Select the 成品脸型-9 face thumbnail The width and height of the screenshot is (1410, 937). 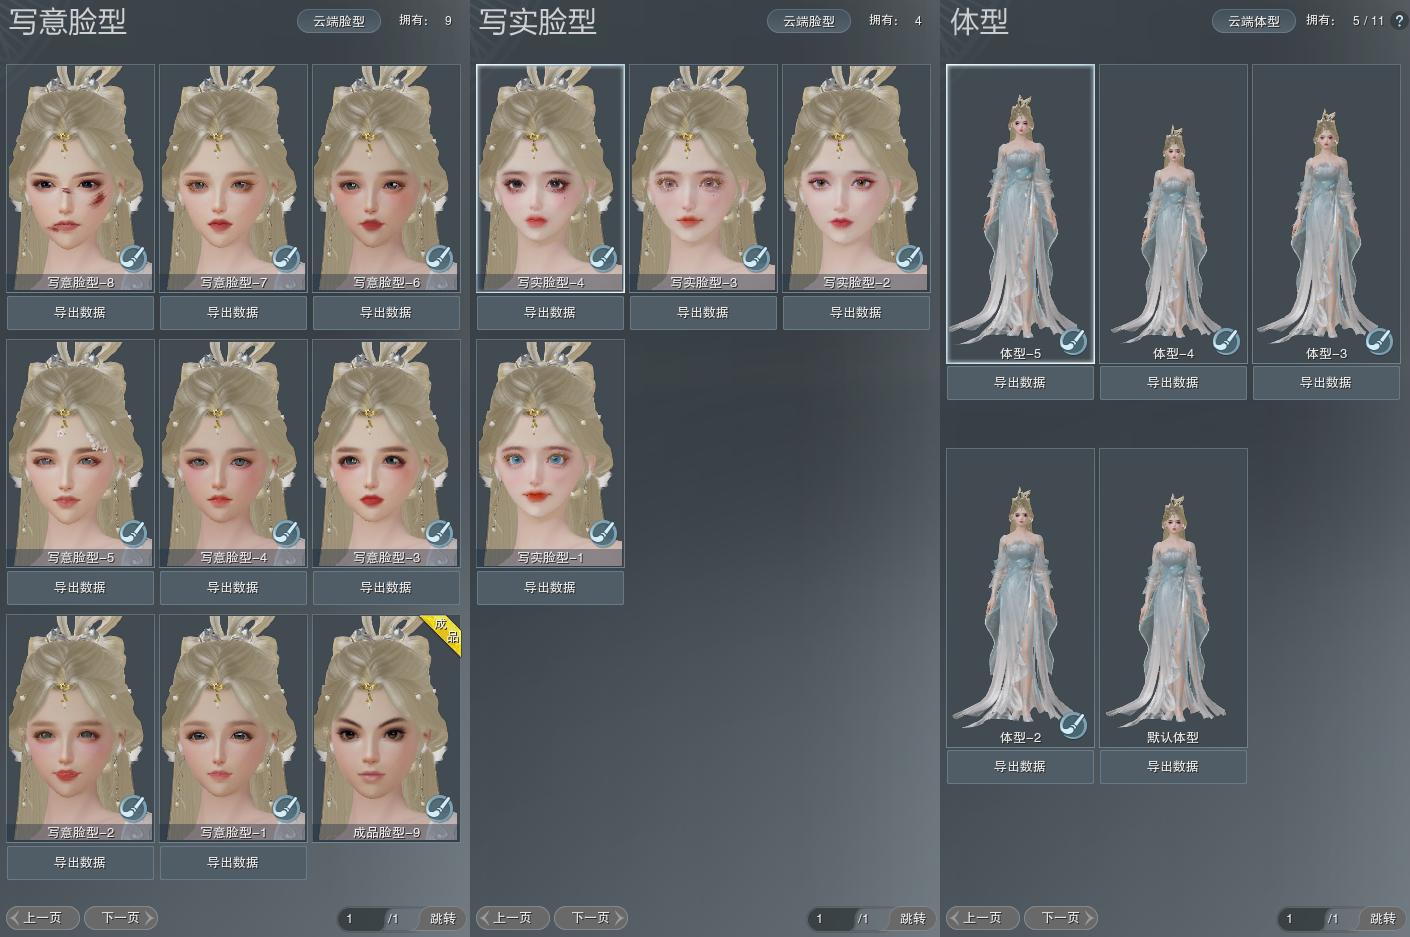point(387,728)
